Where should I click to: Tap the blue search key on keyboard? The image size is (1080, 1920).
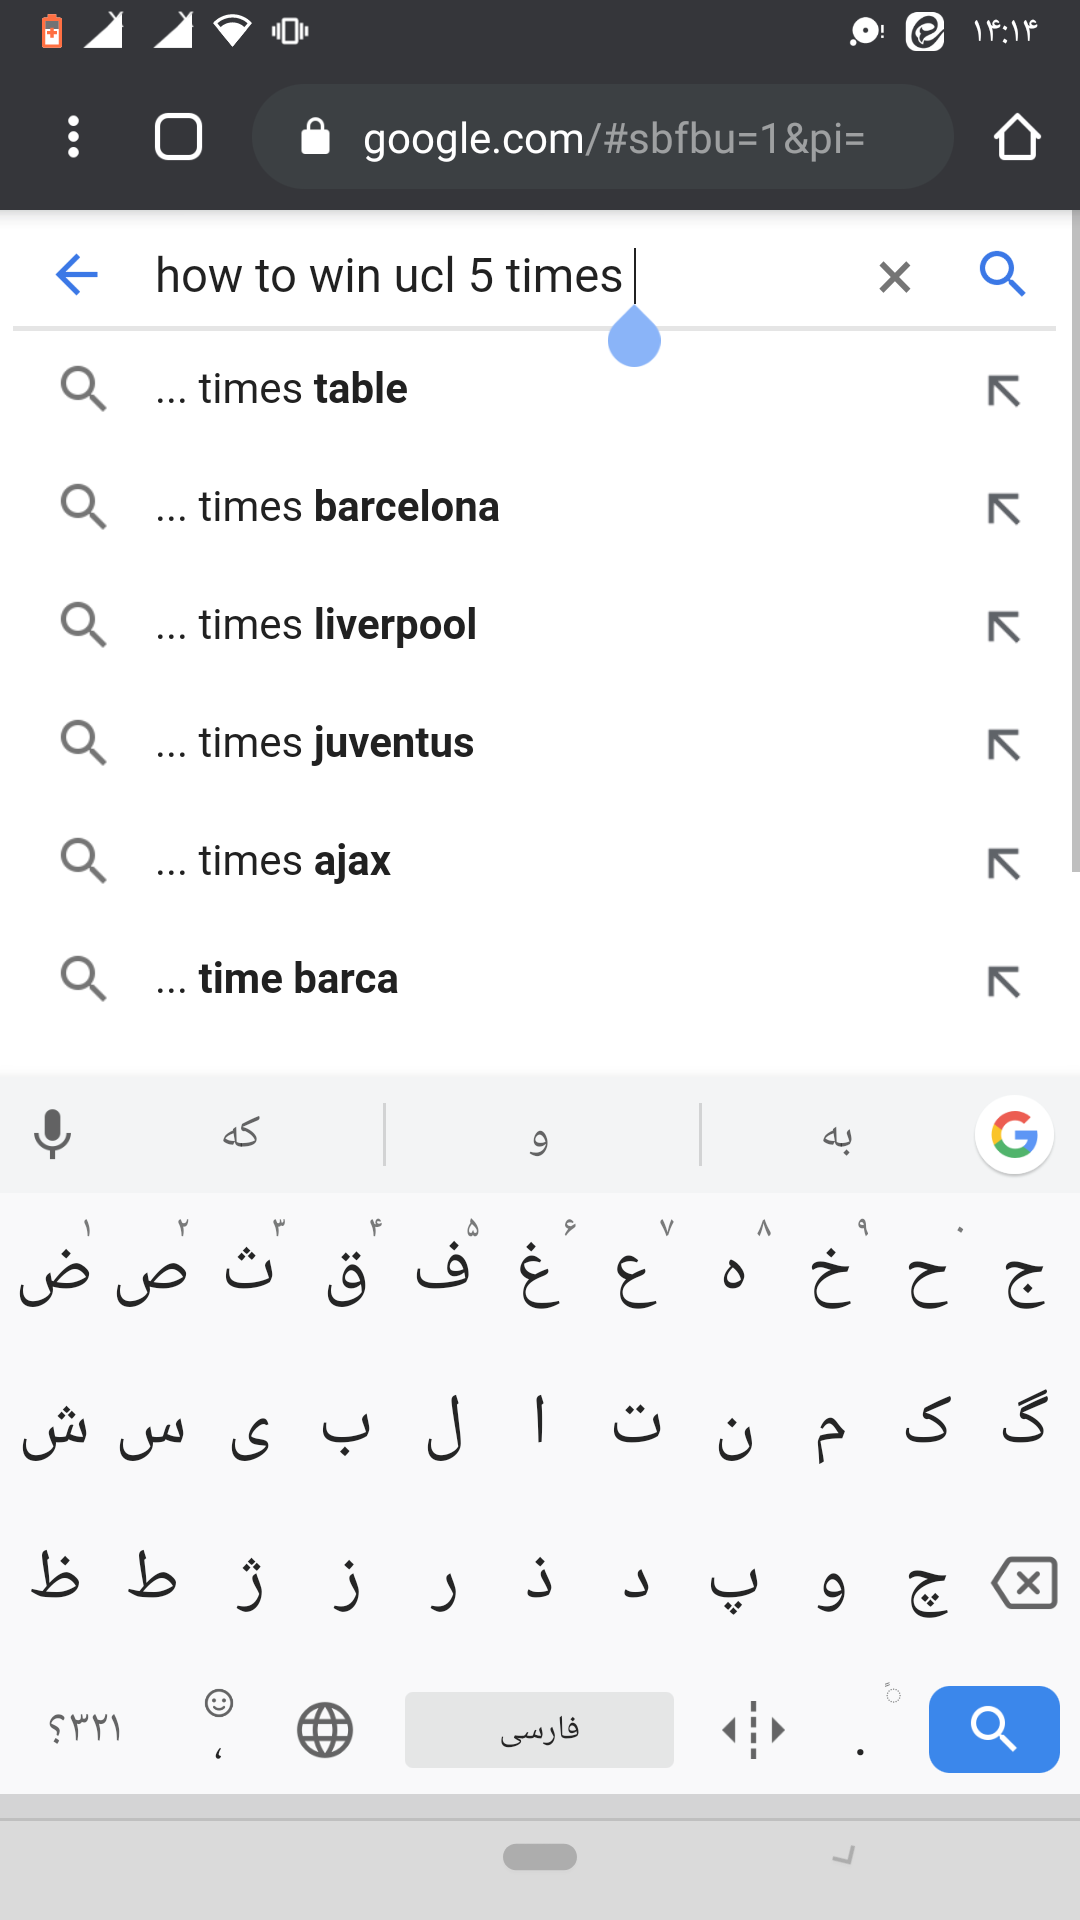[x=994, y=1729]
